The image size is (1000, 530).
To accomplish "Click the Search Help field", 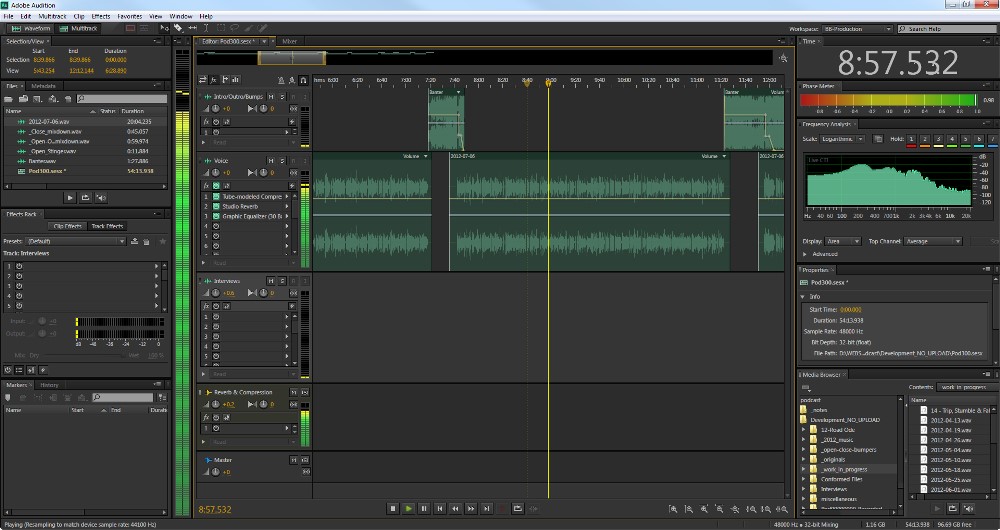I will pyautogui.click(x=948, y=29).
